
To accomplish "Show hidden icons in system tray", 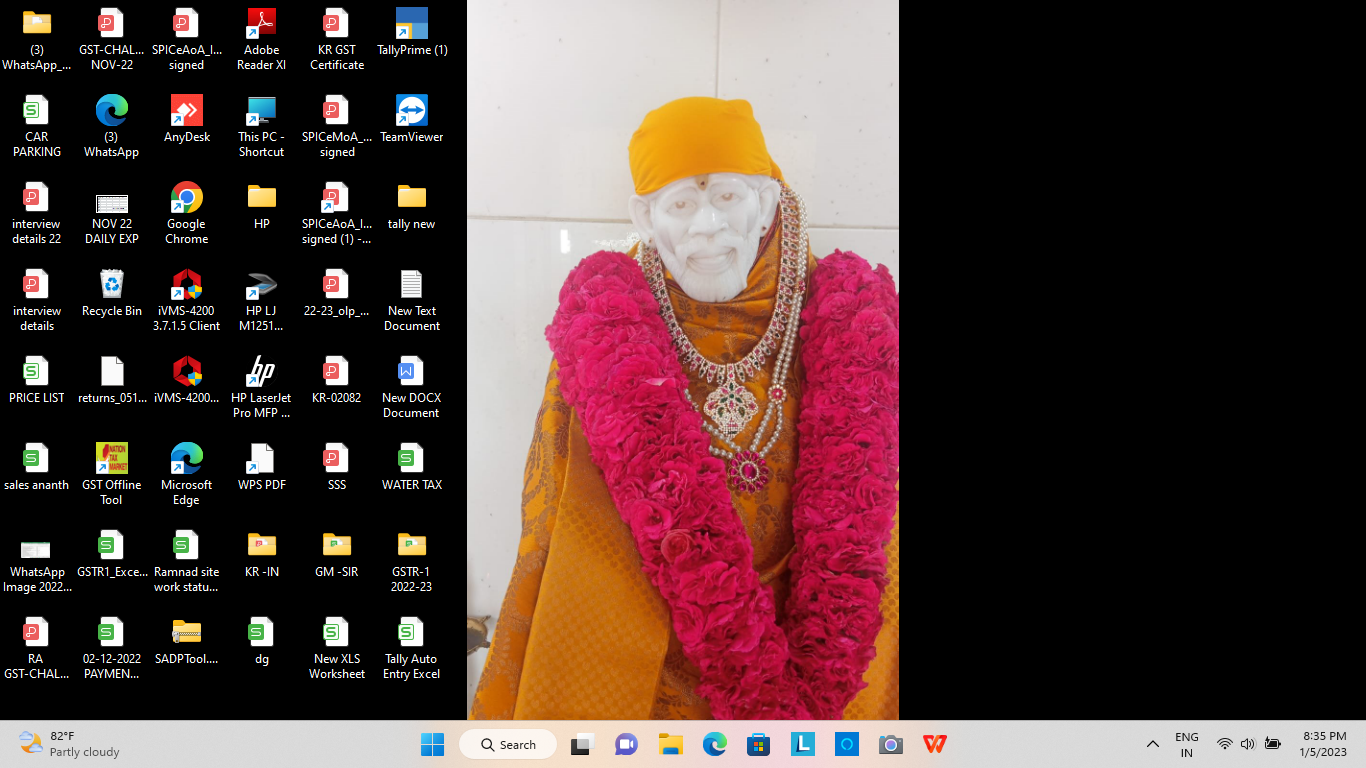I will click(1152, 744).
